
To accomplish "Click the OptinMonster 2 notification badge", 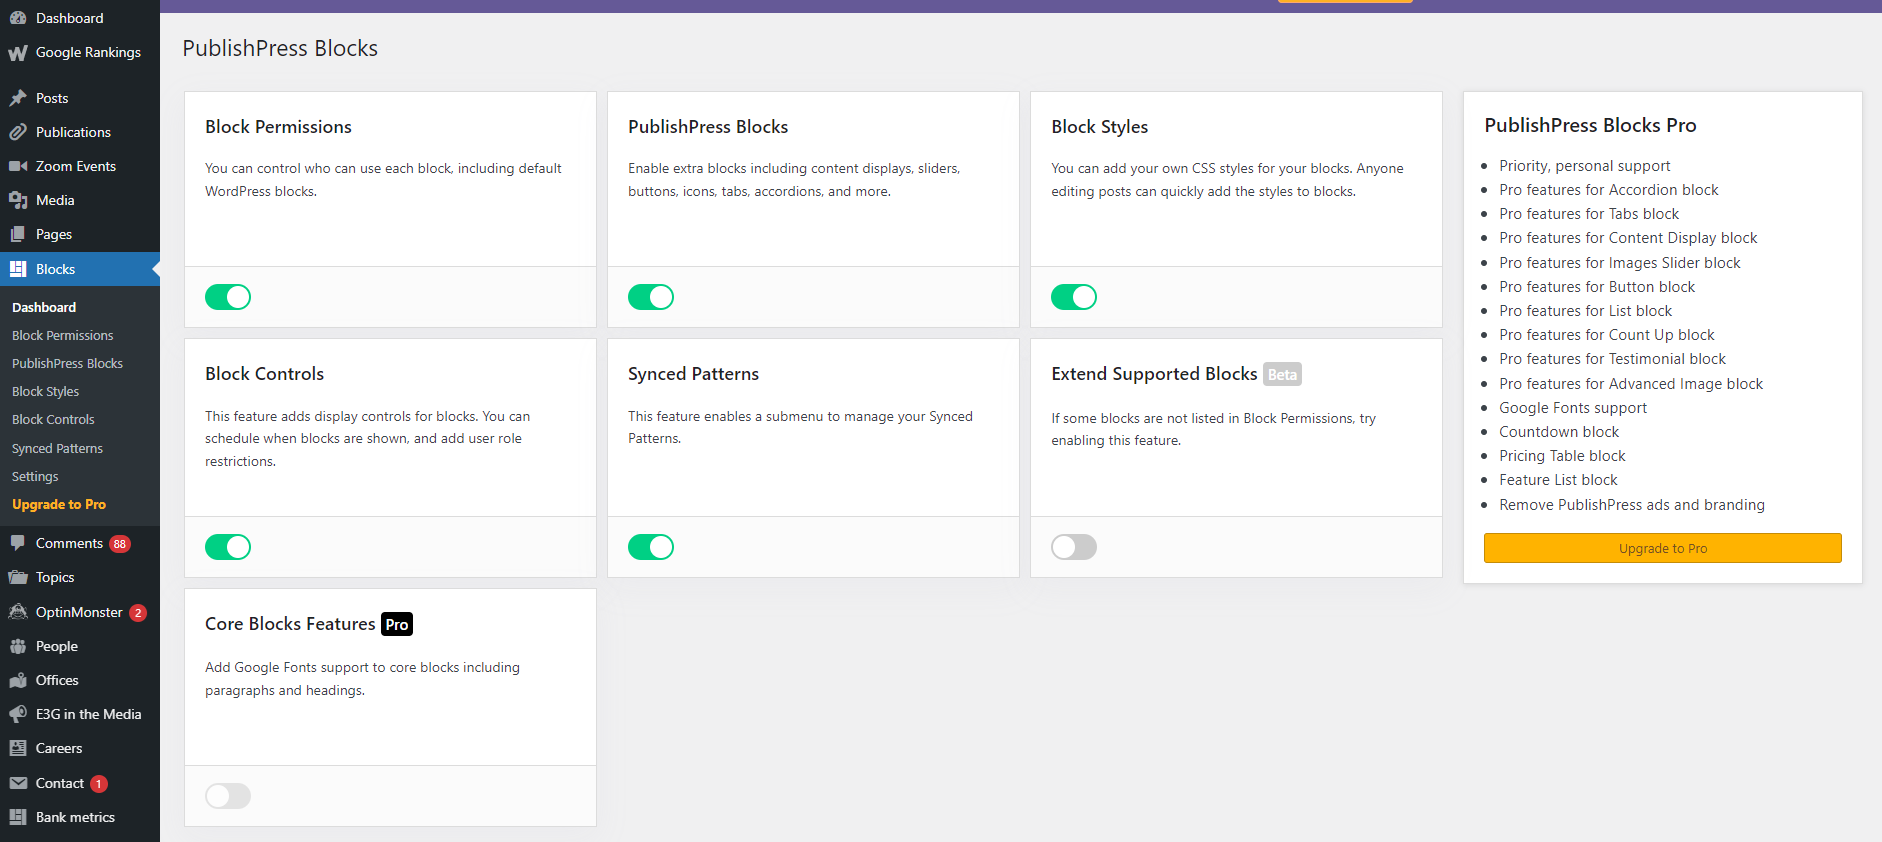I will 138,613.
